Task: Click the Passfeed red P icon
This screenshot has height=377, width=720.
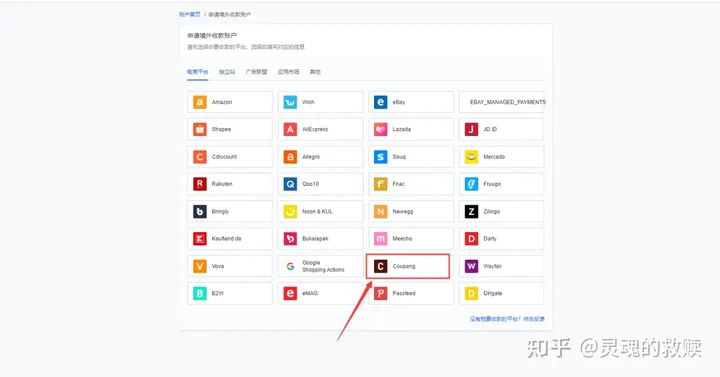Action: [380, 293]
